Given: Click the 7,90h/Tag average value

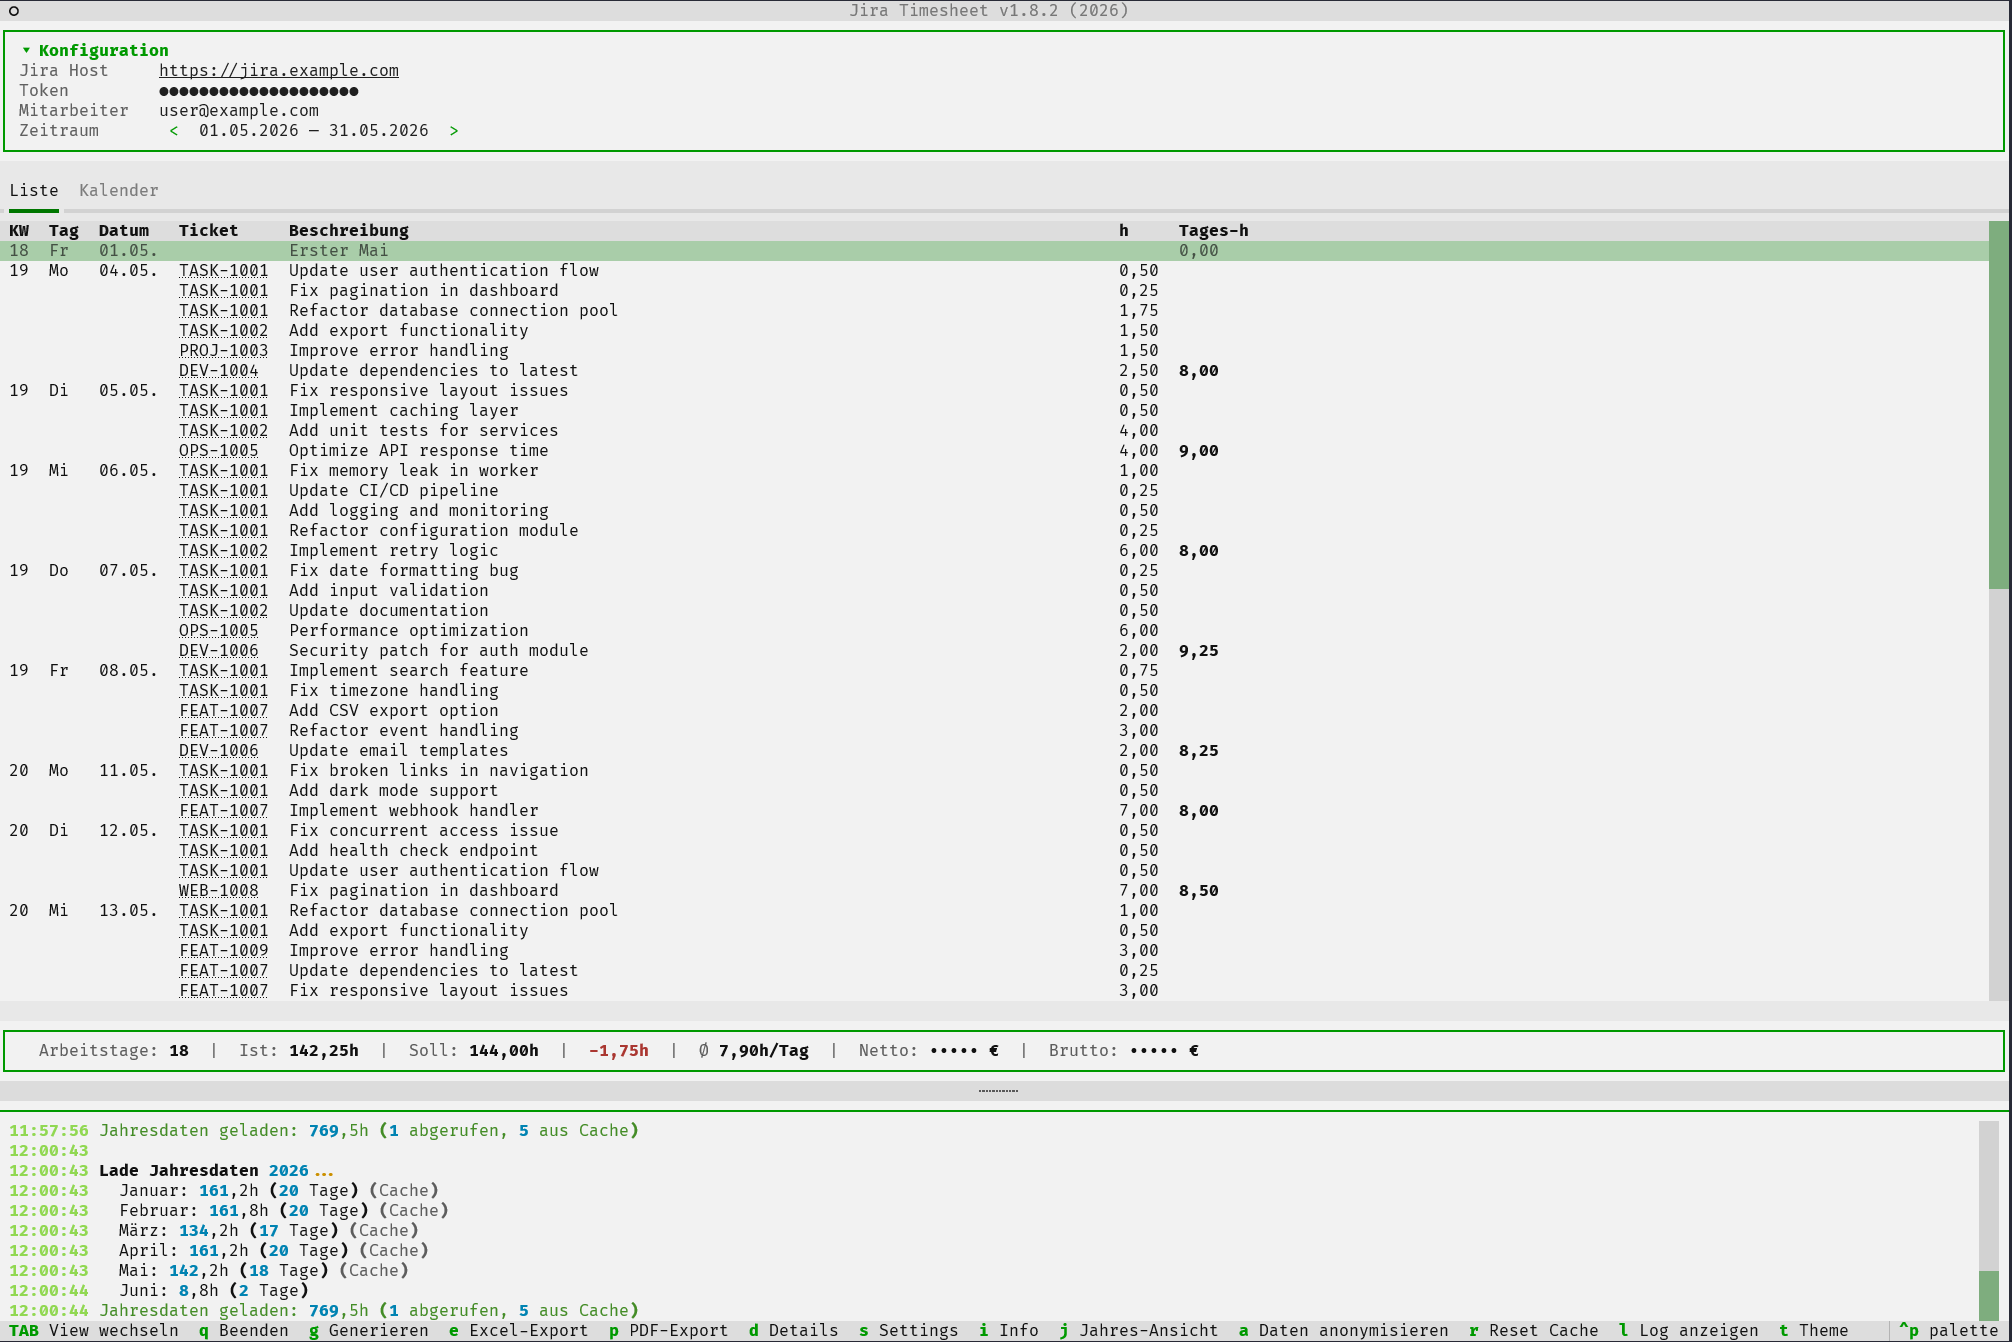Looking at the screenshot, I should pyautogui.click(x=764, y=1051).
